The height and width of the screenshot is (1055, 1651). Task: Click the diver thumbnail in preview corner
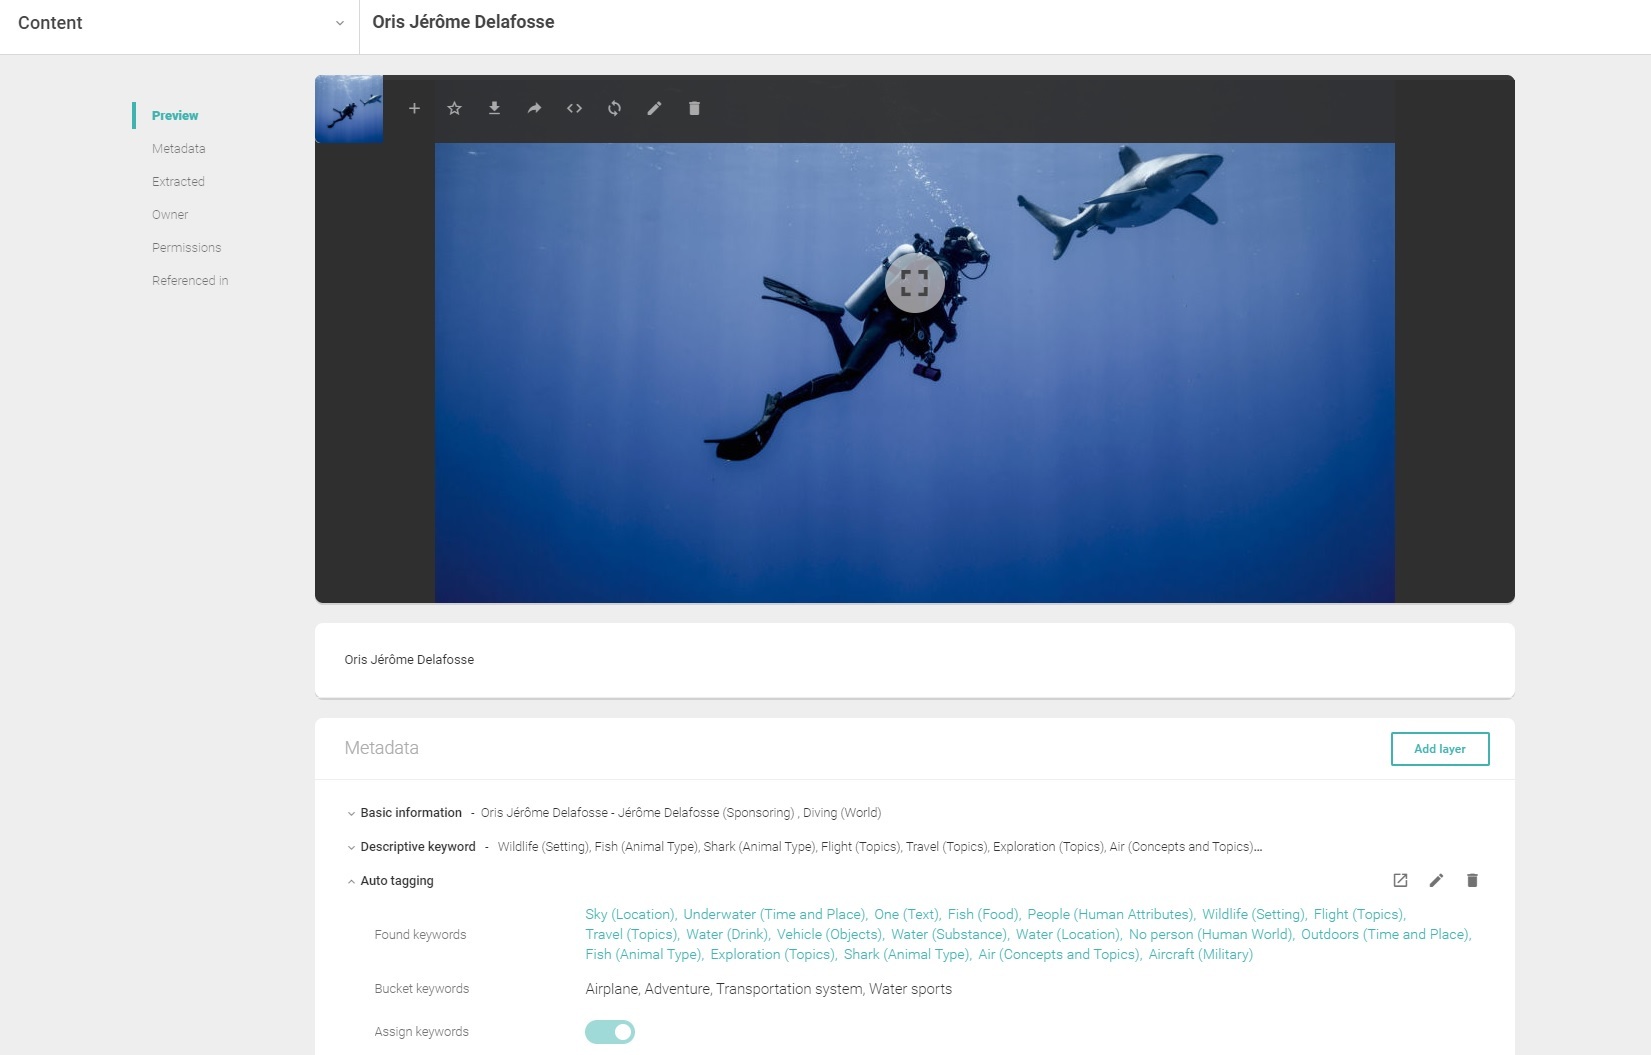coord(349,109)
